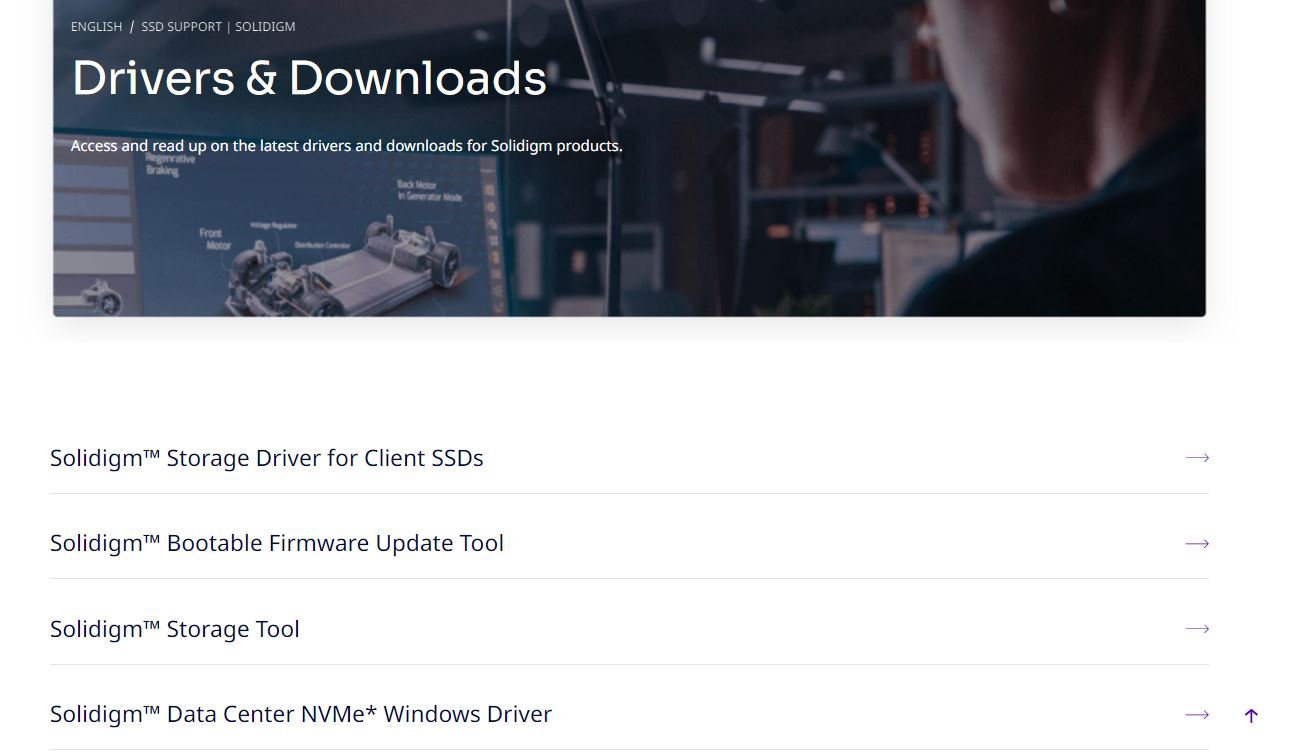
Task: Click the description text about latest drivers
Action: pos(346,146)
